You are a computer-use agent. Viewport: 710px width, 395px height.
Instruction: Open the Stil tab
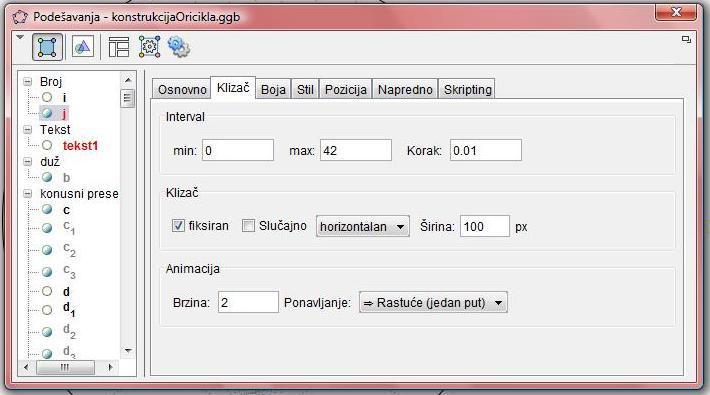tap(305, 89)
